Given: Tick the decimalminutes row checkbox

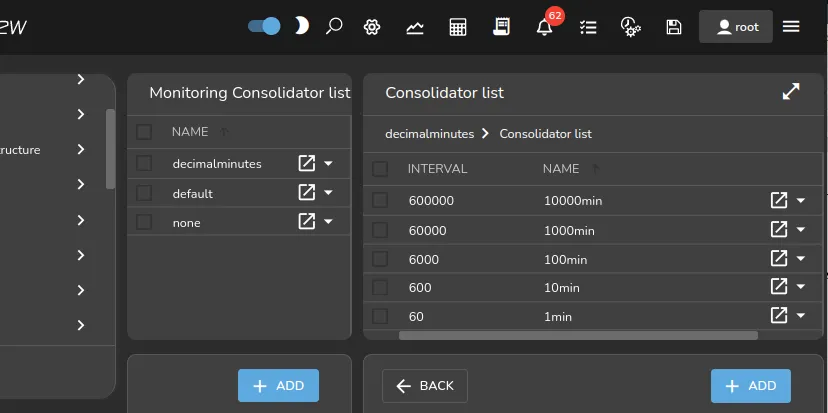Looking at the screenshot, I should (x=144, y=164).
